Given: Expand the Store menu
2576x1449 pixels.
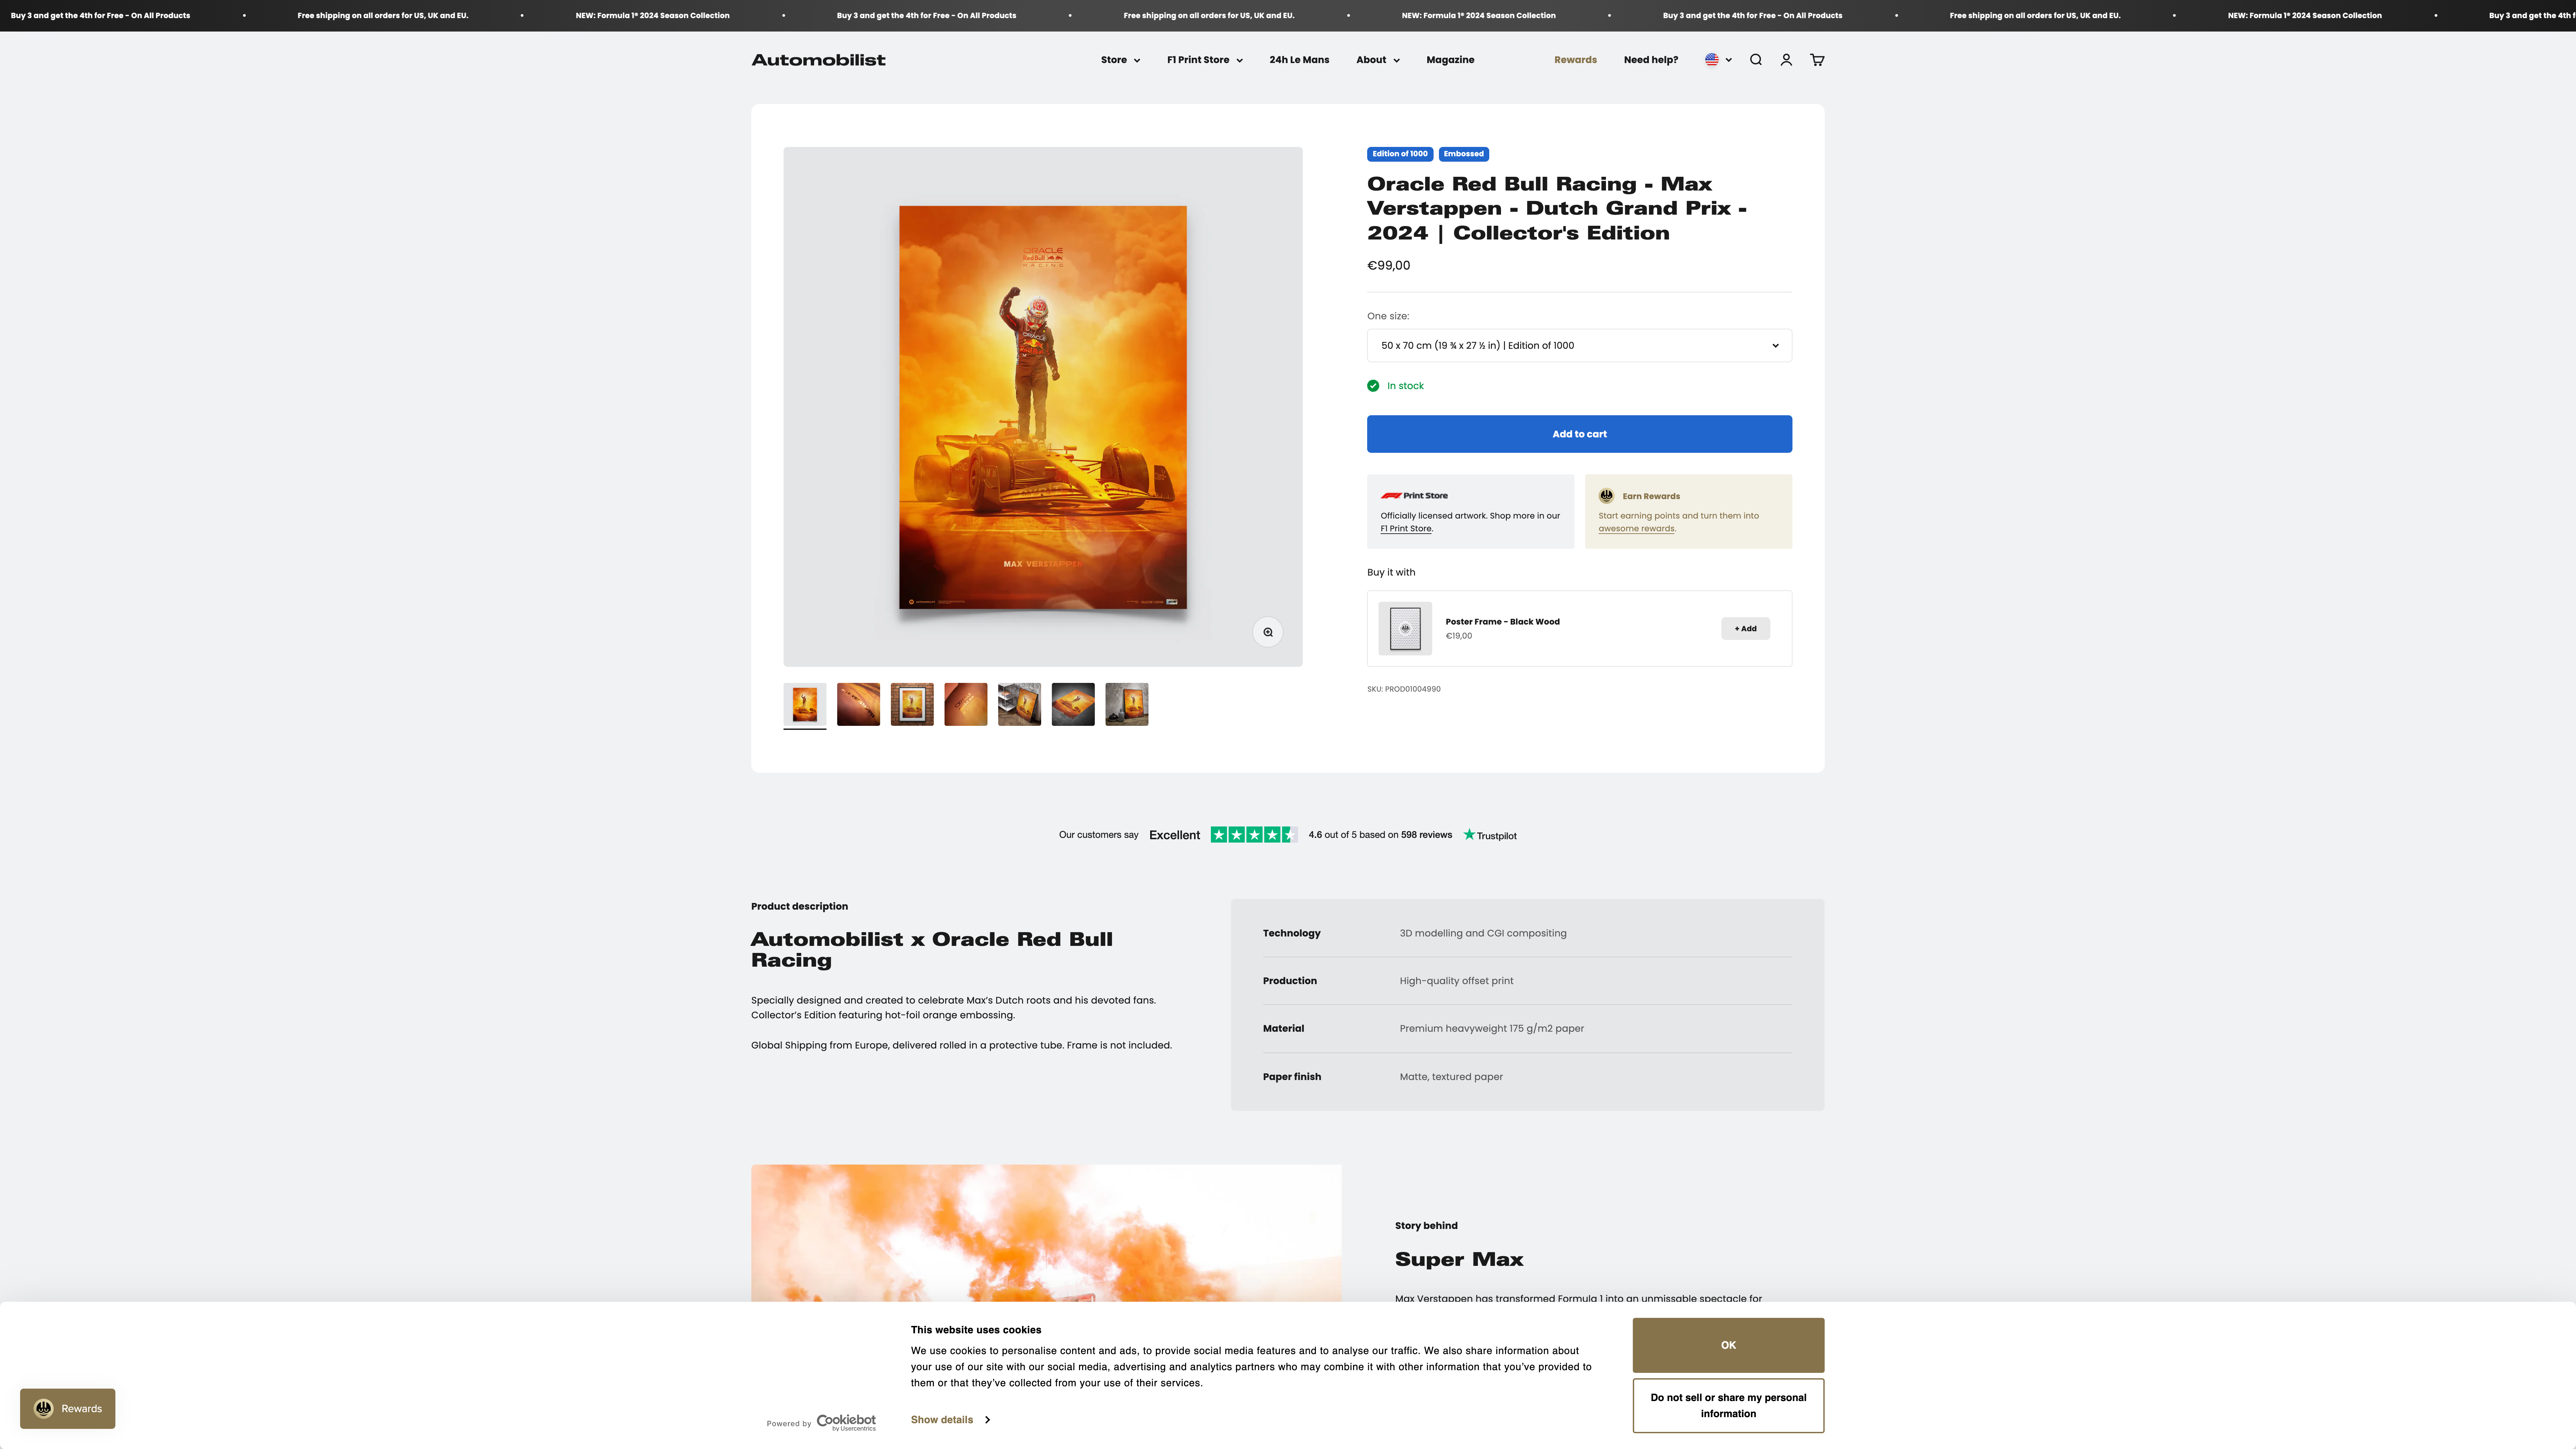Looking at the screenshot, I should point(1120,60).
